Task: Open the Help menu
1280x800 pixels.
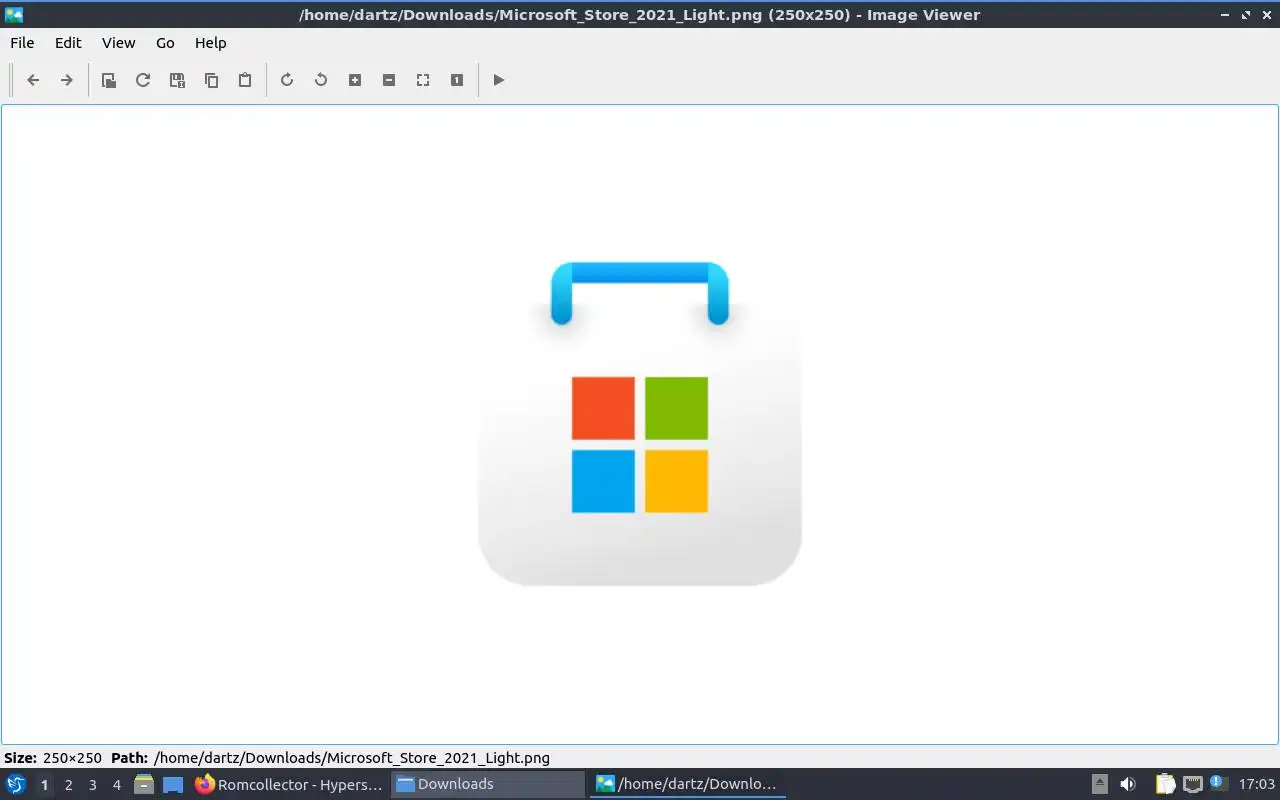Action: [210, 43]
